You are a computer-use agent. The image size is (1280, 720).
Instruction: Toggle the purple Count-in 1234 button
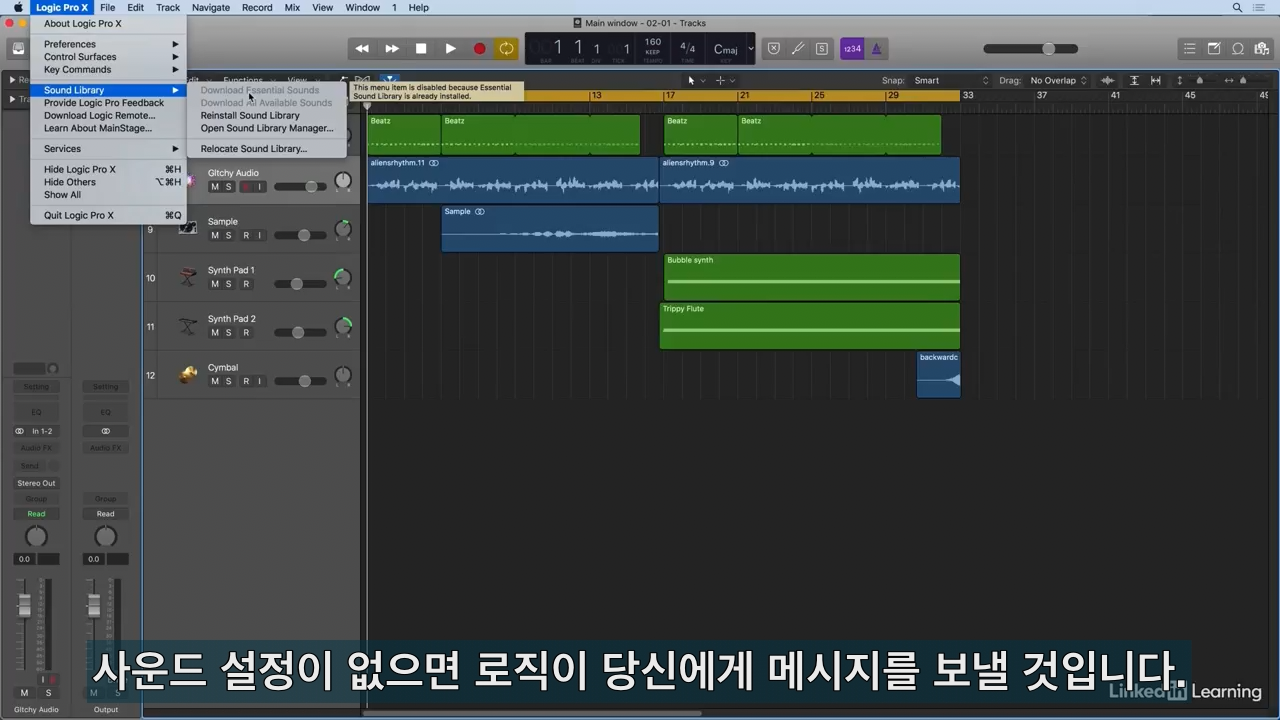pos(851,48)
